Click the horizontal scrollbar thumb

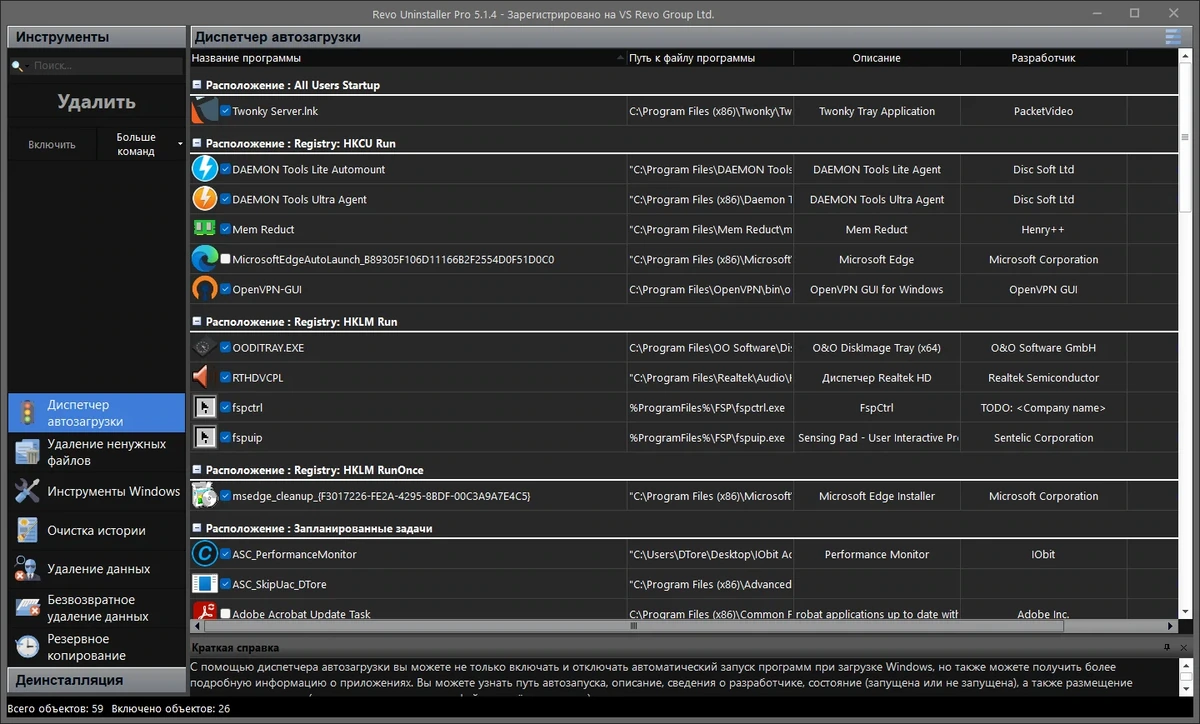pos(633,626)
